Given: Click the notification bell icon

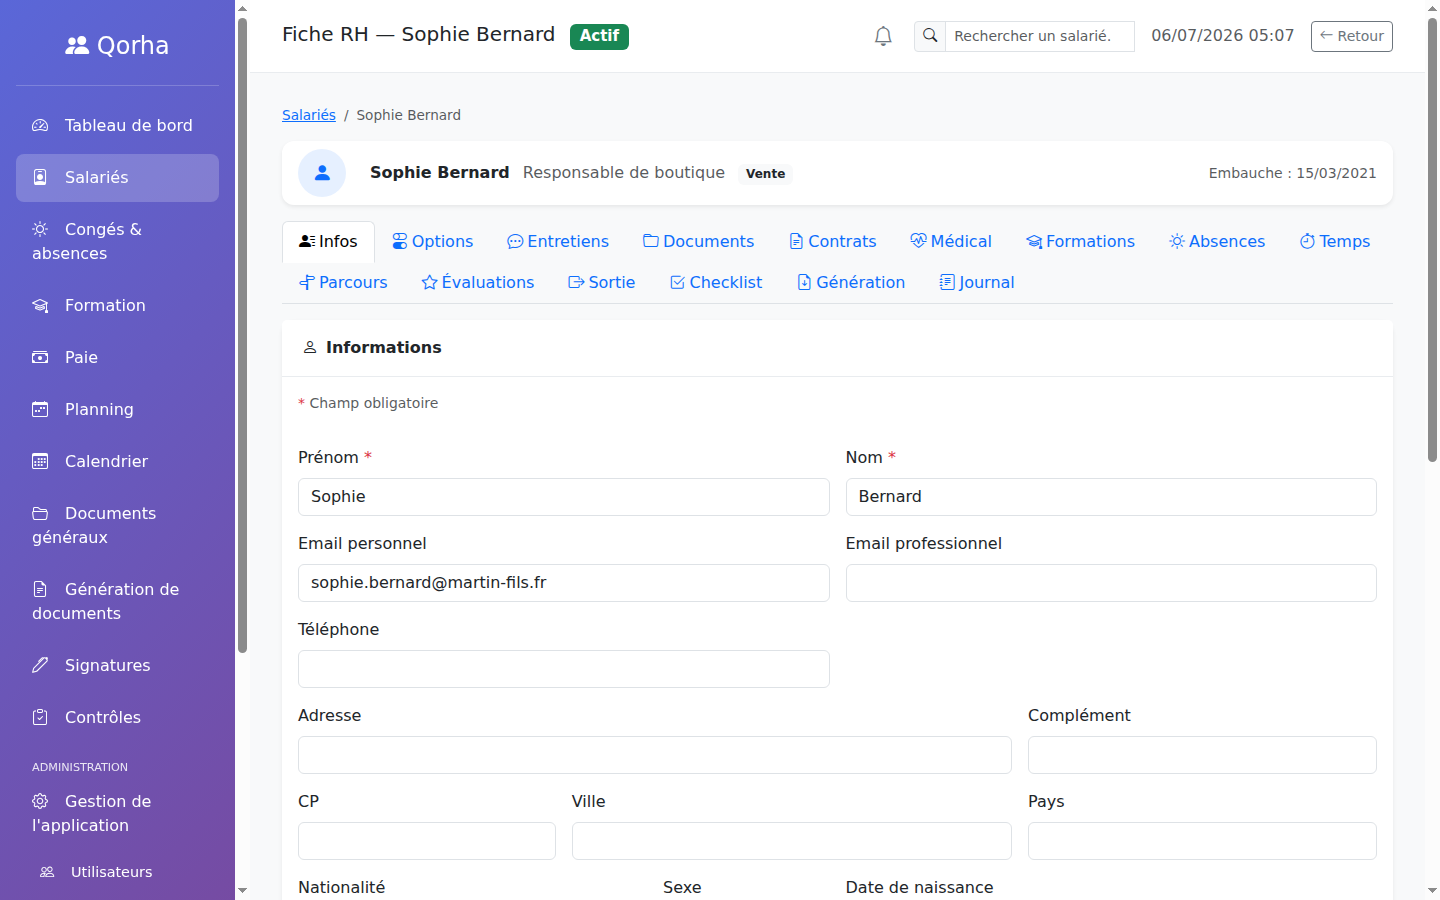Looking at the screenshot, I should click(x=883, y=36).
